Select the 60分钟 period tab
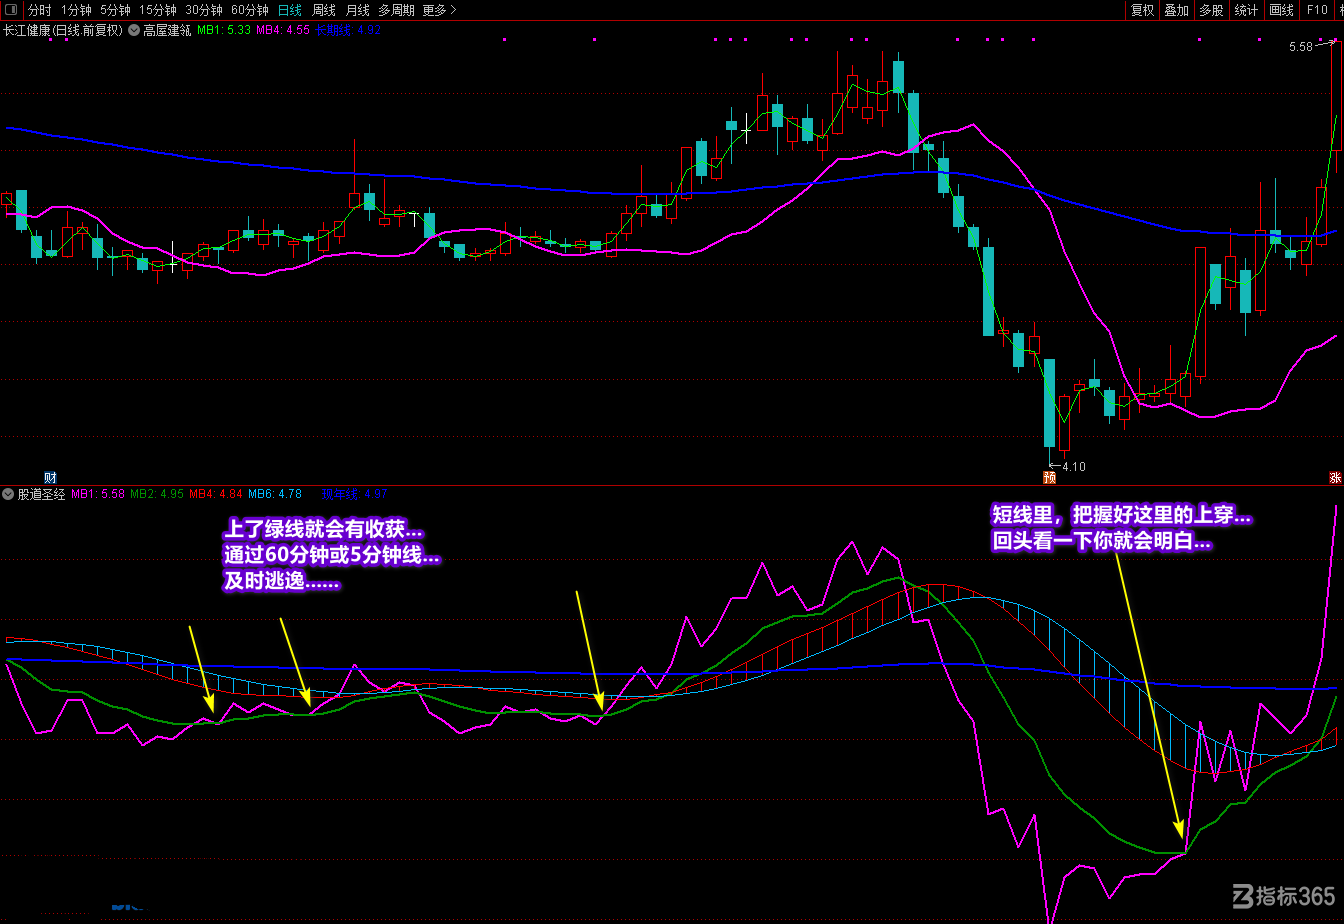This screenshot has height=924, width=1344. 250,10
